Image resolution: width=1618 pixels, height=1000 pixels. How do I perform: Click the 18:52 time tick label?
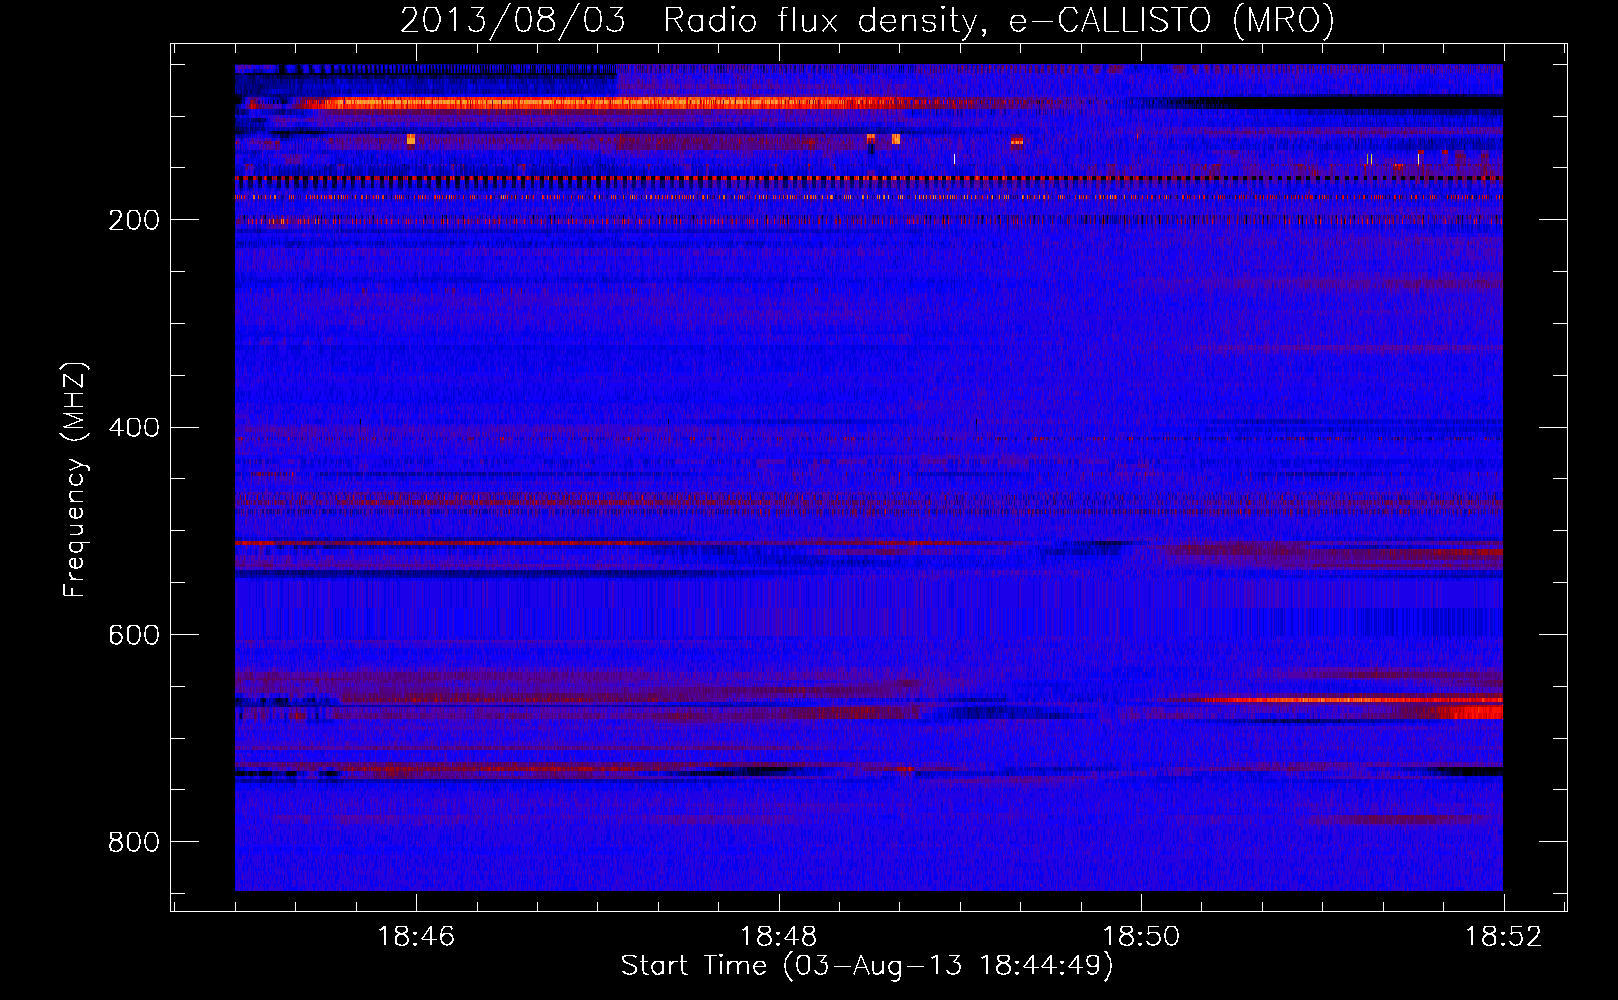tap(1504, 936)
